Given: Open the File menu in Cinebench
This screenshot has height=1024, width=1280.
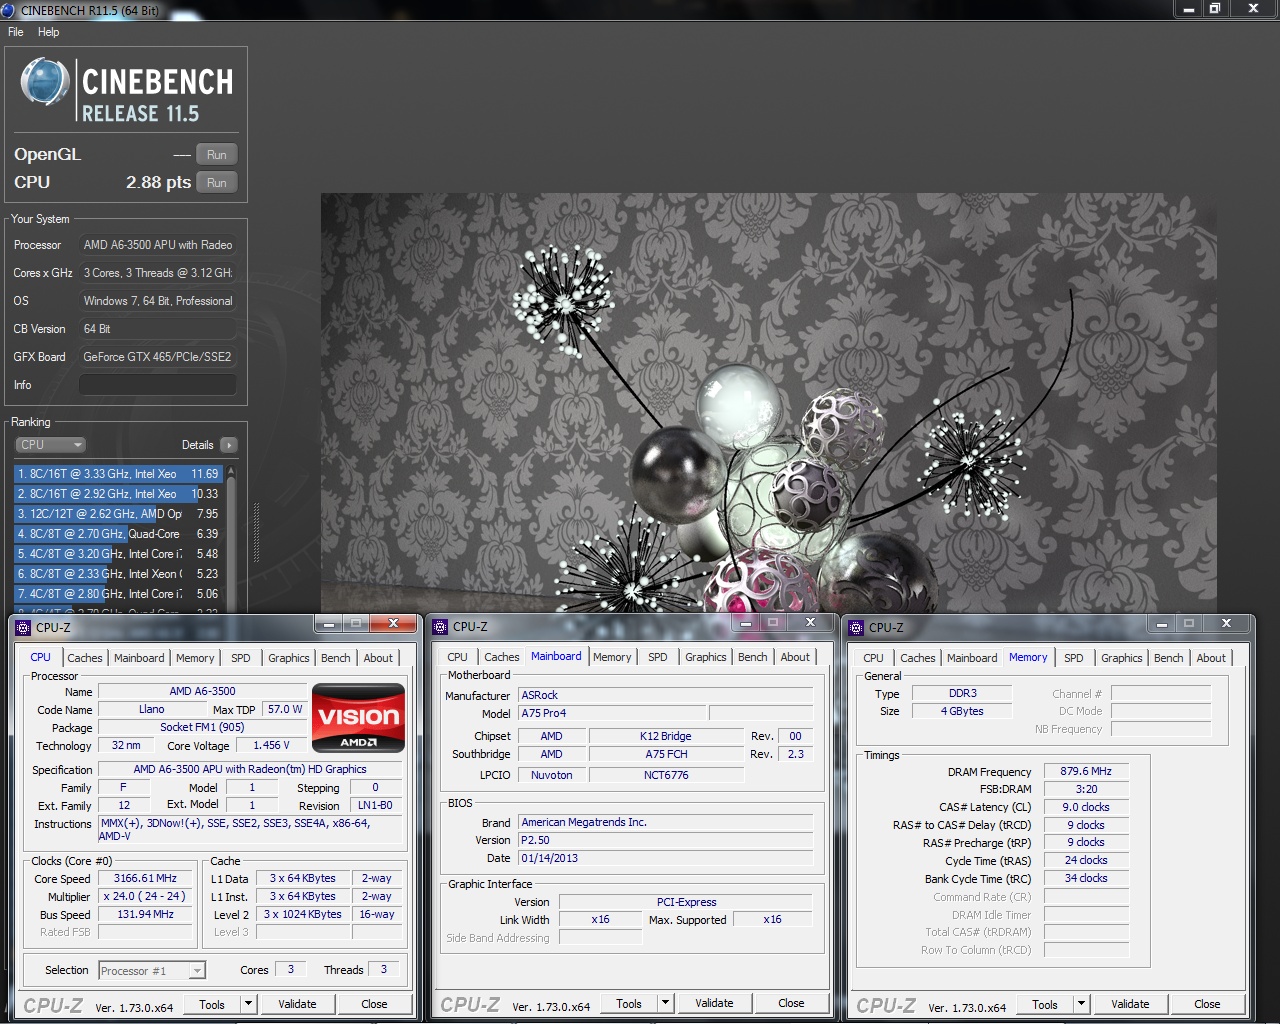Looking at the screenshot, I should coord(16,32).
